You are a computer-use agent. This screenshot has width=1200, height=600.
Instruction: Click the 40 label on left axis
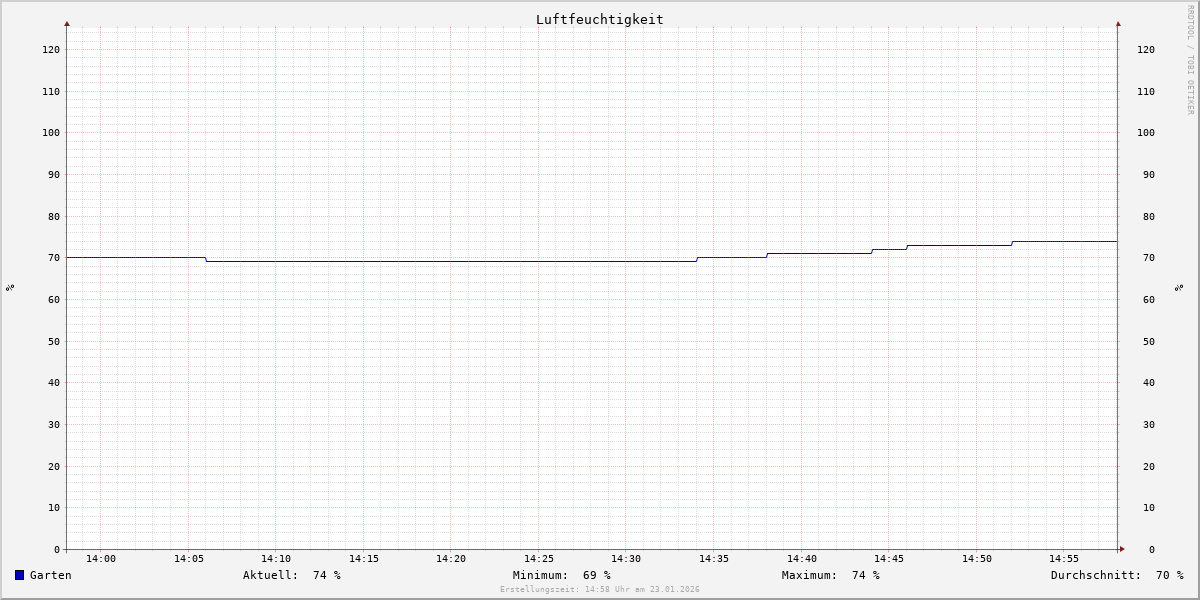coord(54,383)
